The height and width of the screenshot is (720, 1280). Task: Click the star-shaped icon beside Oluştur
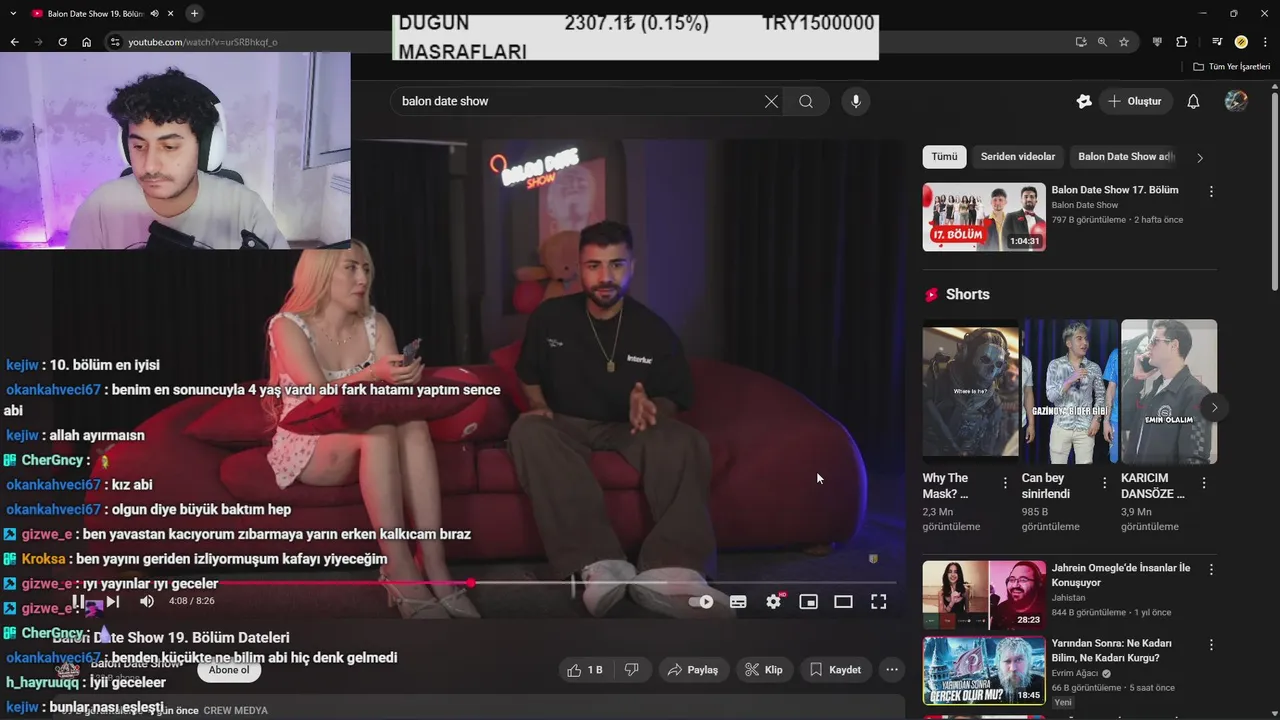point(1084,101)
